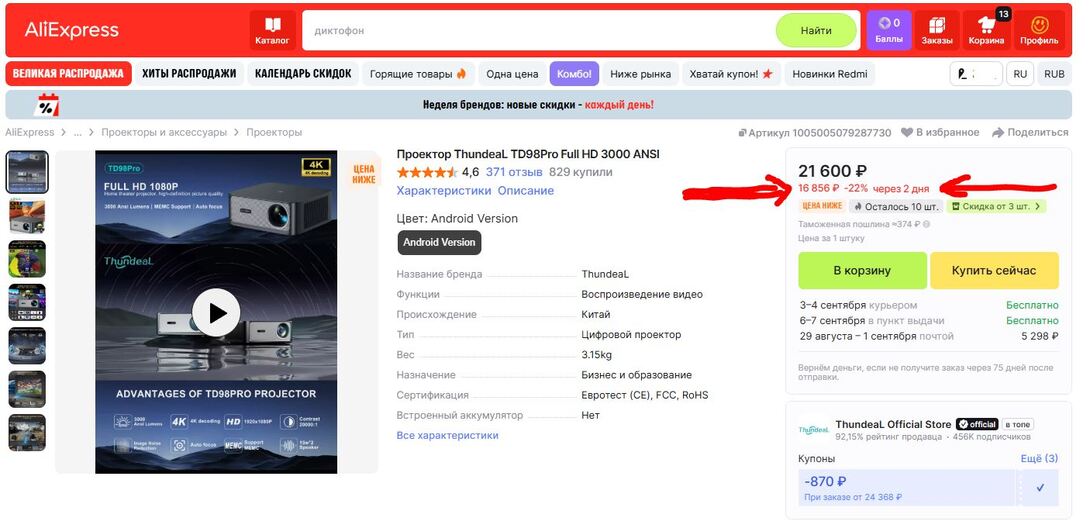
Task: Open Проекторы breadcrumb
Action: pyautogui.click(x=274, y=132)
